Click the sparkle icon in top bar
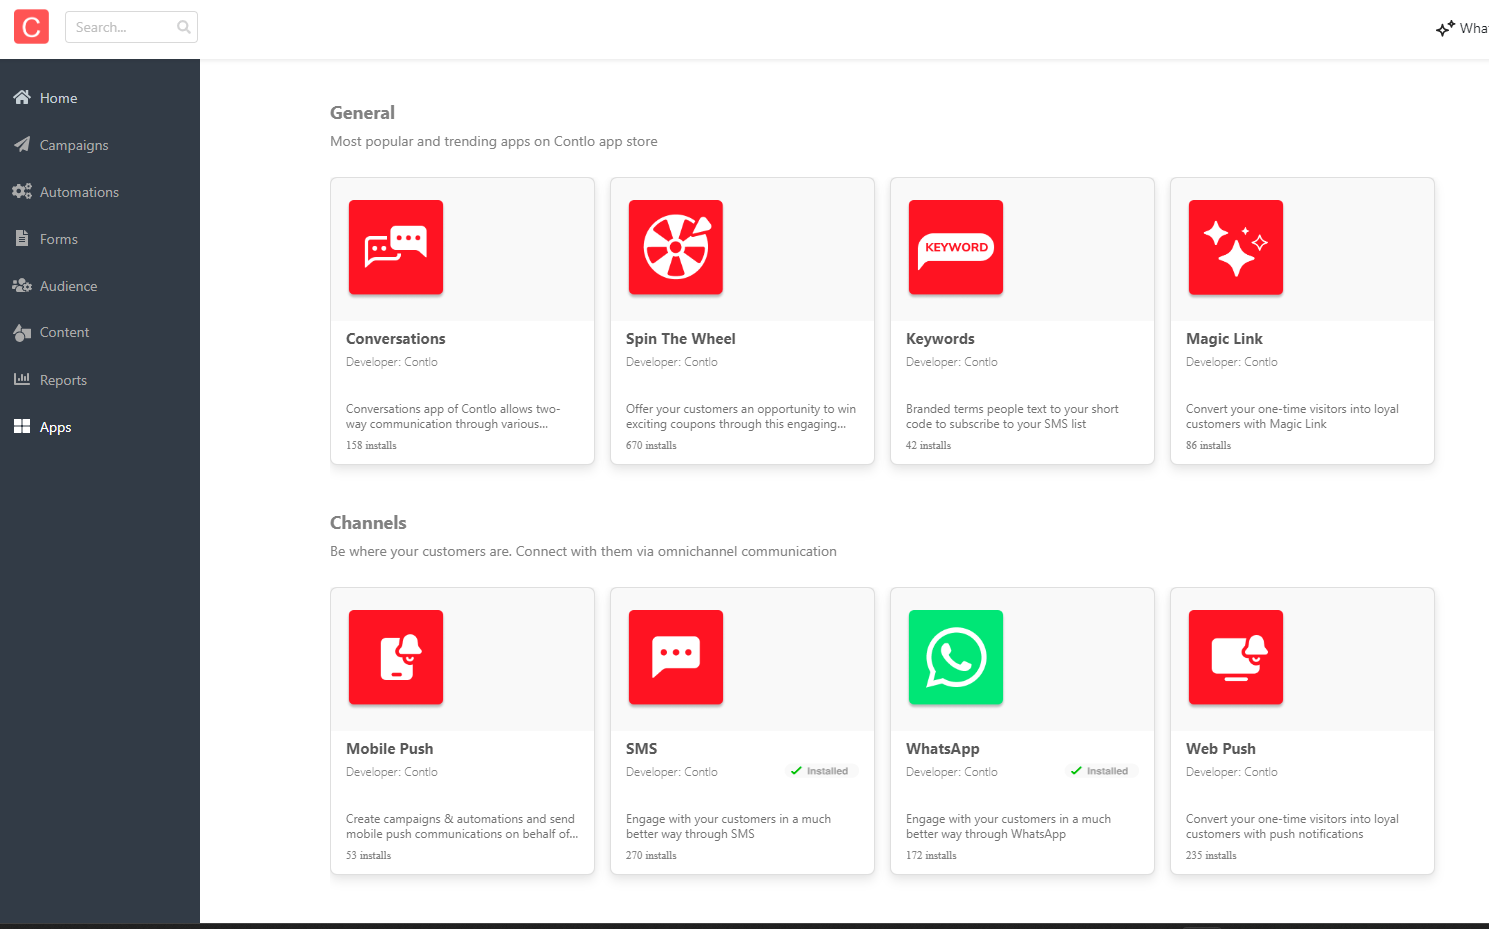 (1445, 28)
